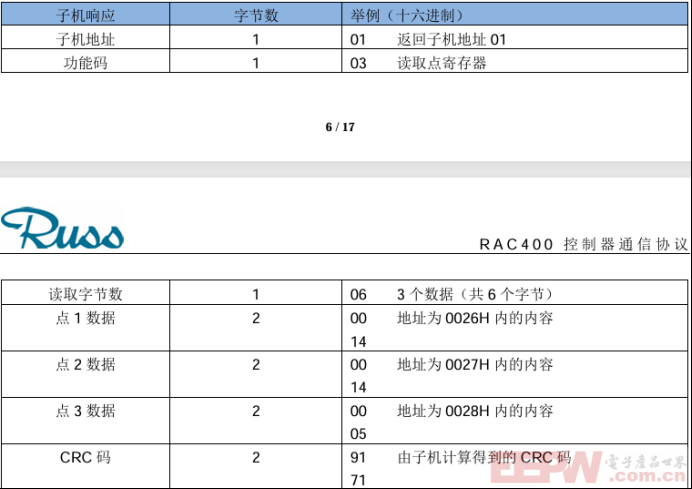Viewport: 692px width, 489px height.
Task: Select the '字节数' column header
Action: click(x=256, y=15)
